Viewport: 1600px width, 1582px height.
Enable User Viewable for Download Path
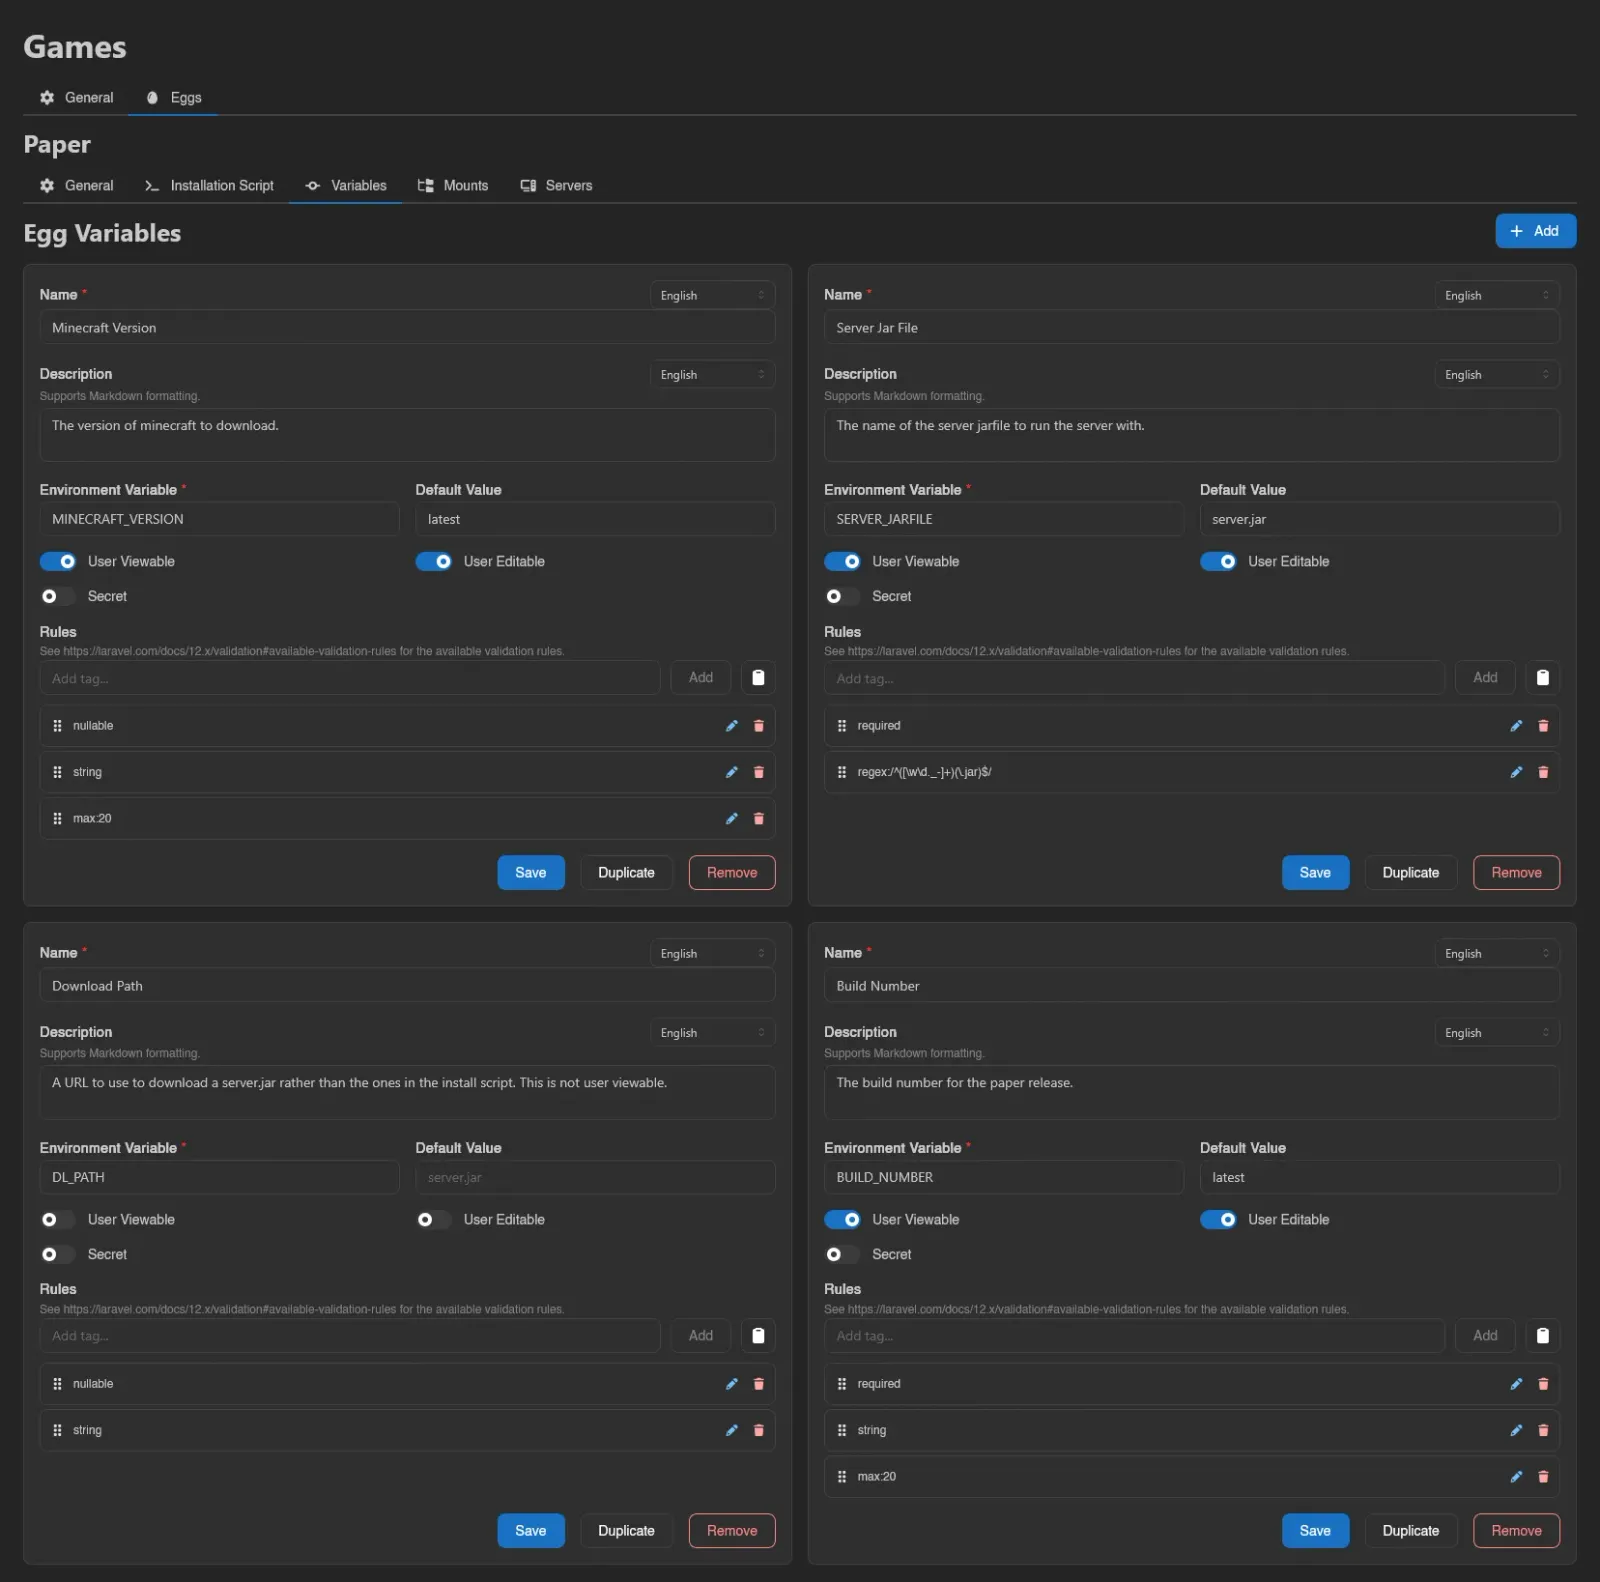(58, 1220)
